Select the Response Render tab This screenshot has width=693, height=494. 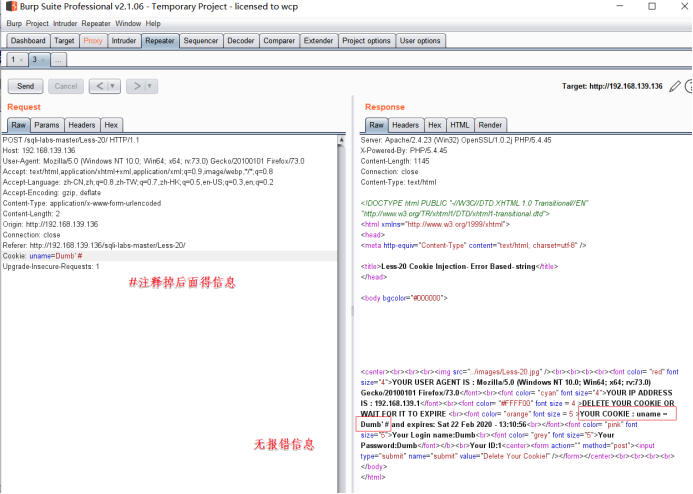(490, 125)
